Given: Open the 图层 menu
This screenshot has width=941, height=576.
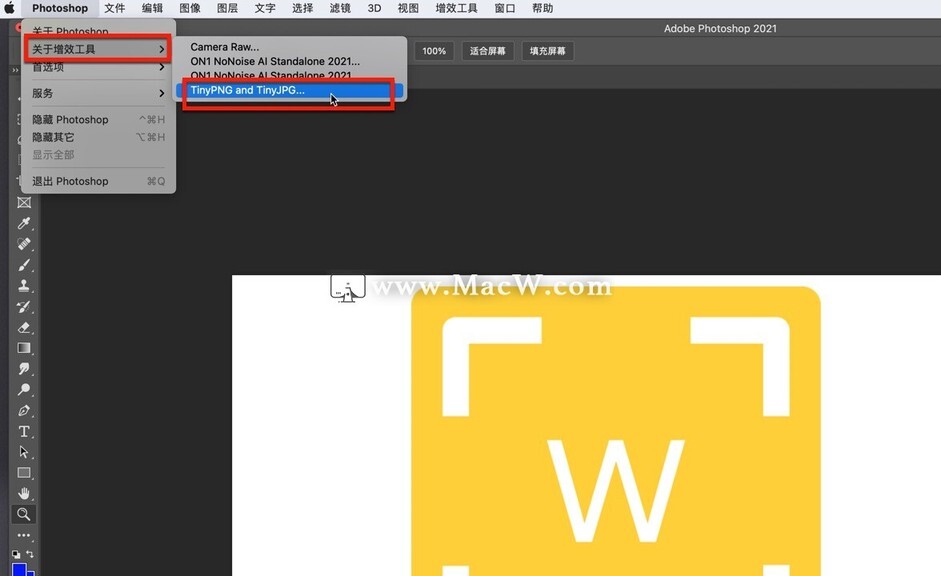Looking at the screenshot, I should (x=227, y=8).
